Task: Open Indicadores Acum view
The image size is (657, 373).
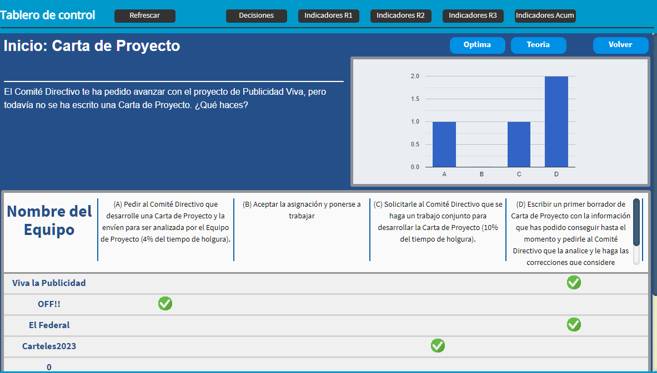Action: pos(545,16)
